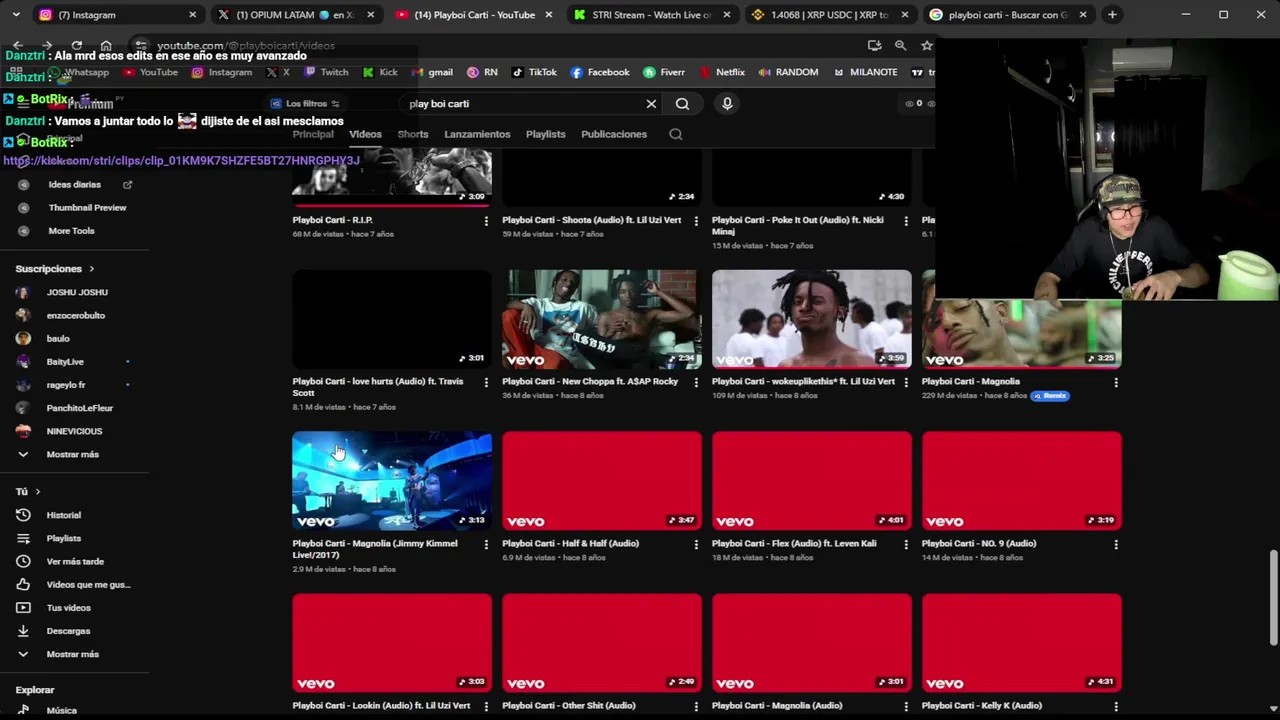
Task: Open Facebook bookmark
Action: click(600, 72)
